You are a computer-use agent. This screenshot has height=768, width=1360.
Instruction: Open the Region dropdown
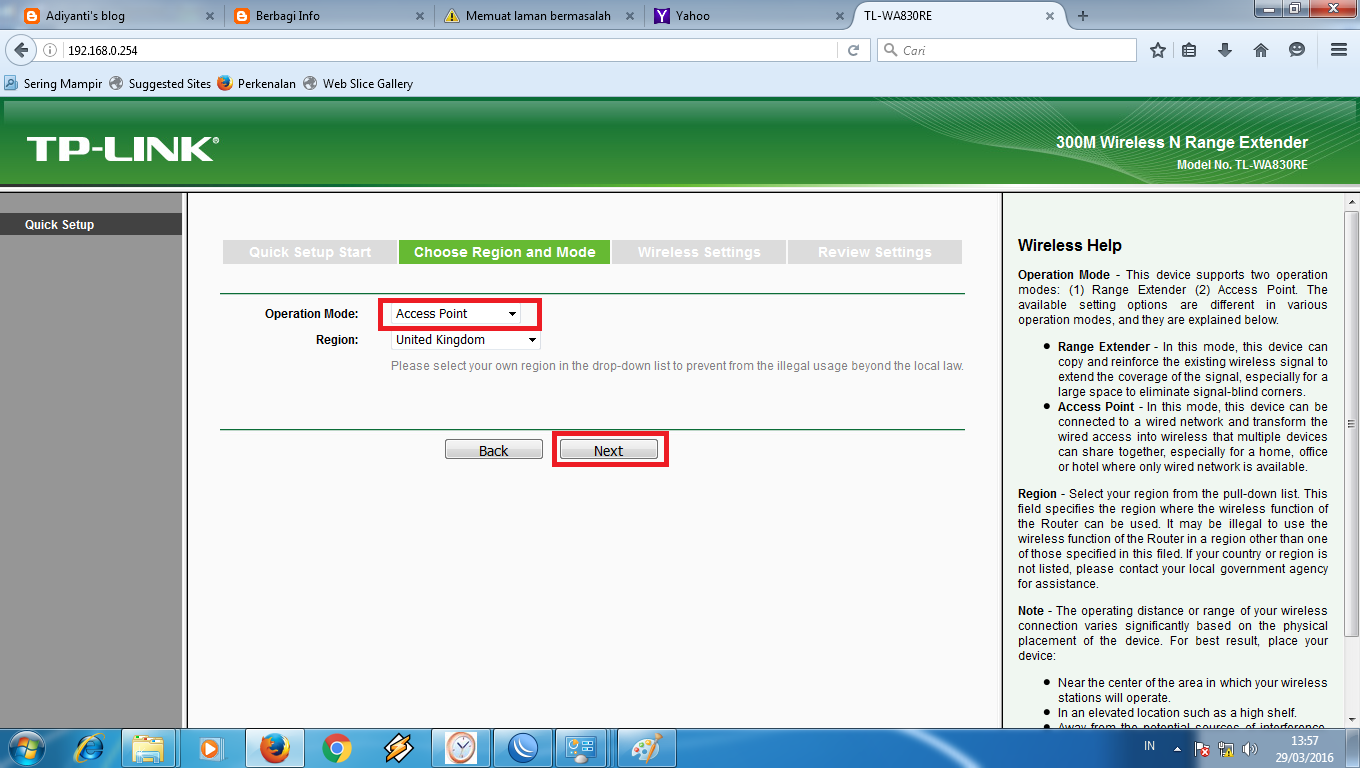pyautogui.click(x=466, y=340)
